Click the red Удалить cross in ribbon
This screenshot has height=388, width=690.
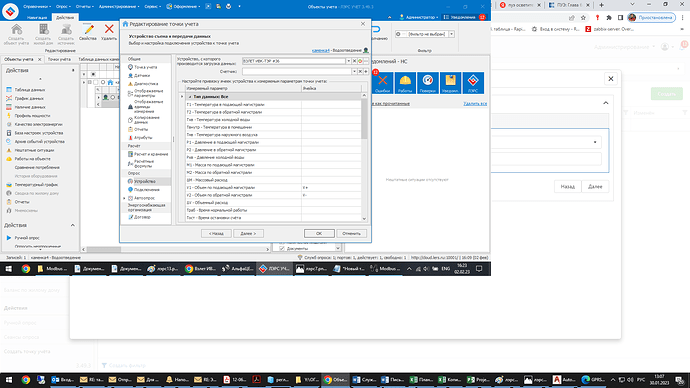point(109,29)
